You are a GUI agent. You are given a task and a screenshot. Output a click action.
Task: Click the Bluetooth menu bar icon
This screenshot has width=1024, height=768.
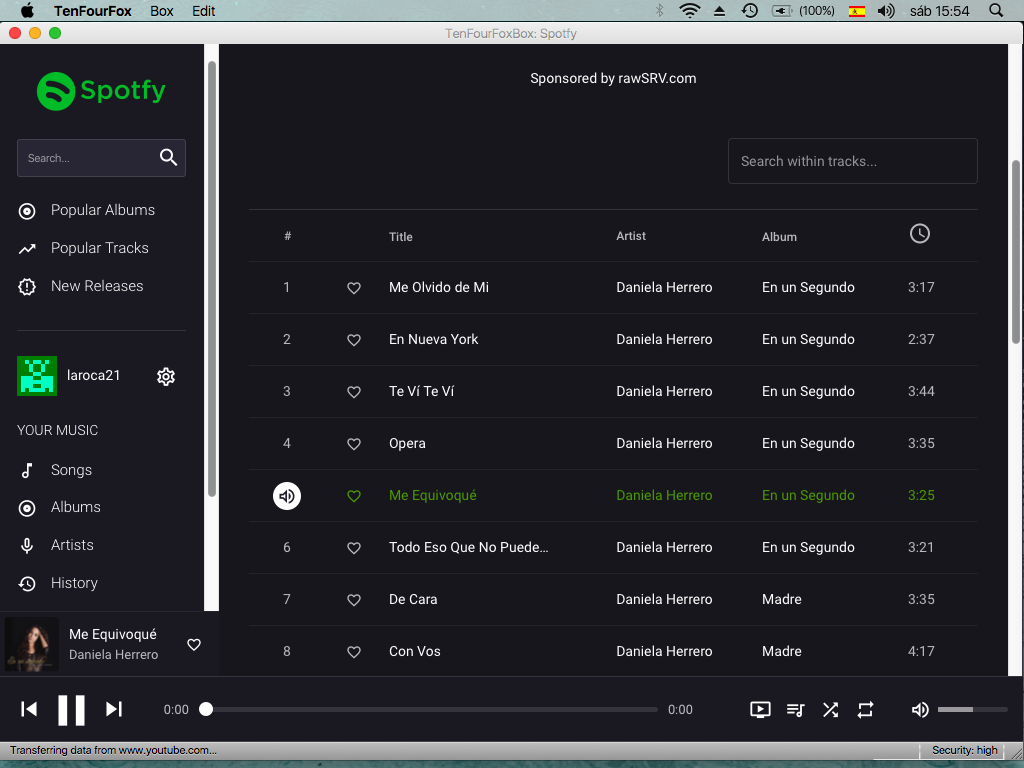pos(660,10)
